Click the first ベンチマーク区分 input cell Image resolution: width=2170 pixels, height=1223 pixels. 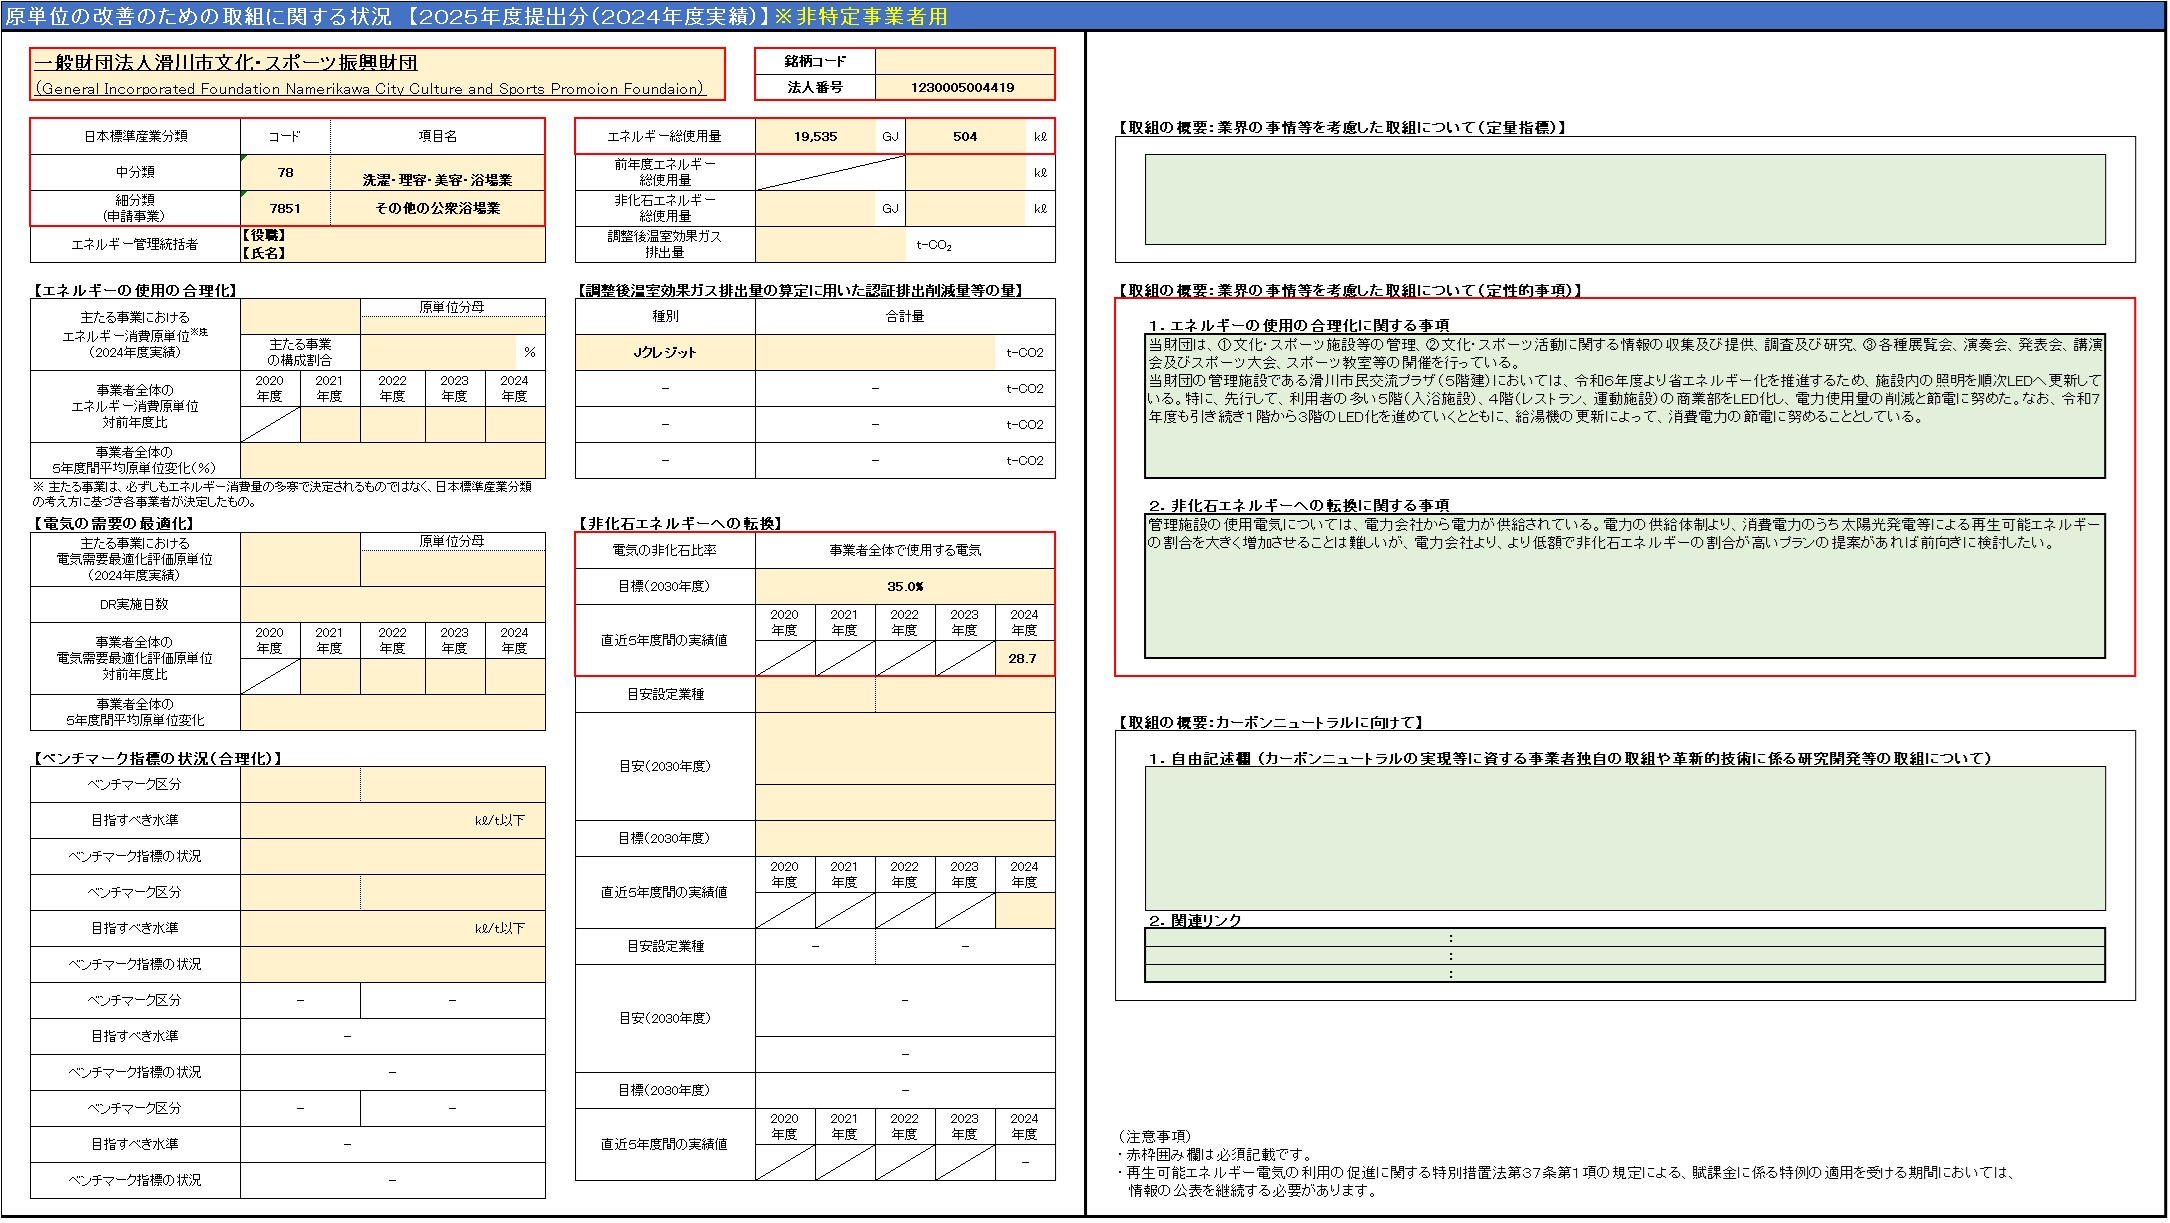point(300,785)
